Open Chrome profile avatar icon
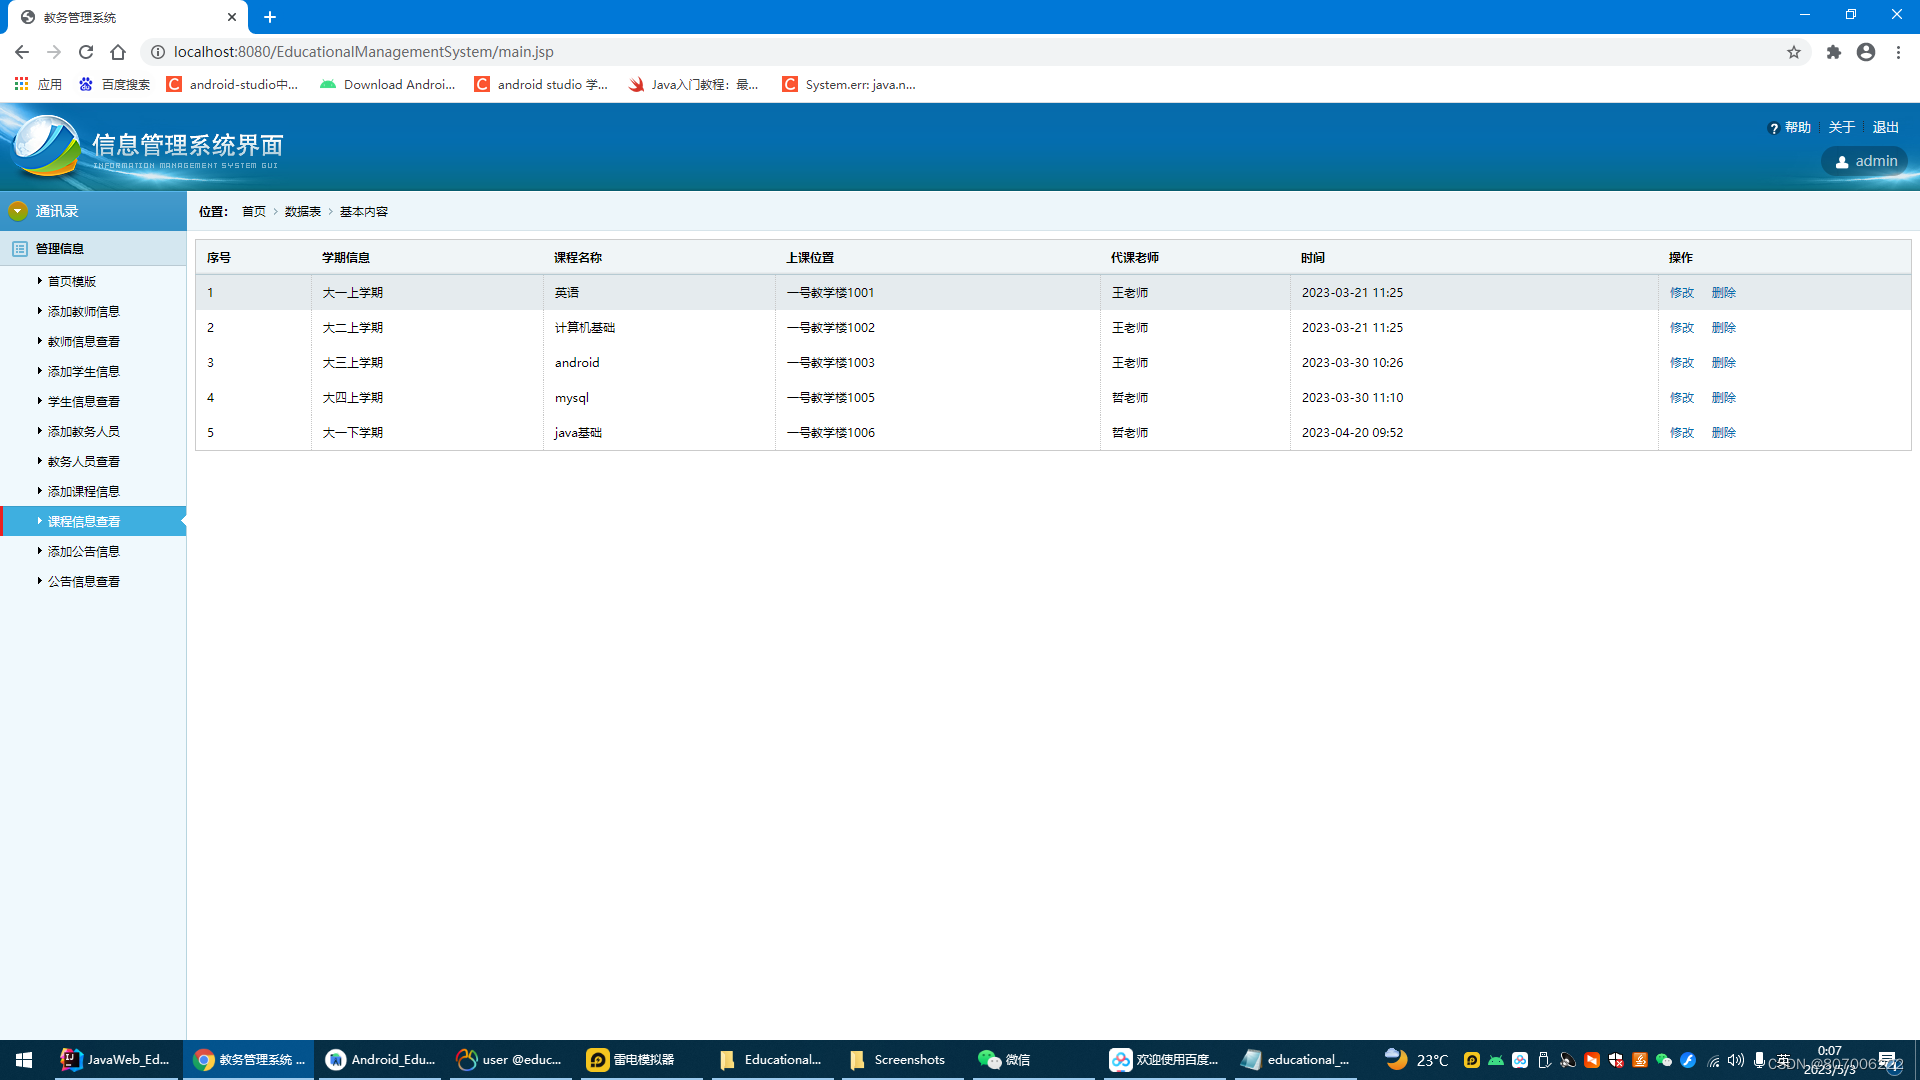Image resolution: width=1920 pixels, height=1080 pixels. tap(1866, 52)
